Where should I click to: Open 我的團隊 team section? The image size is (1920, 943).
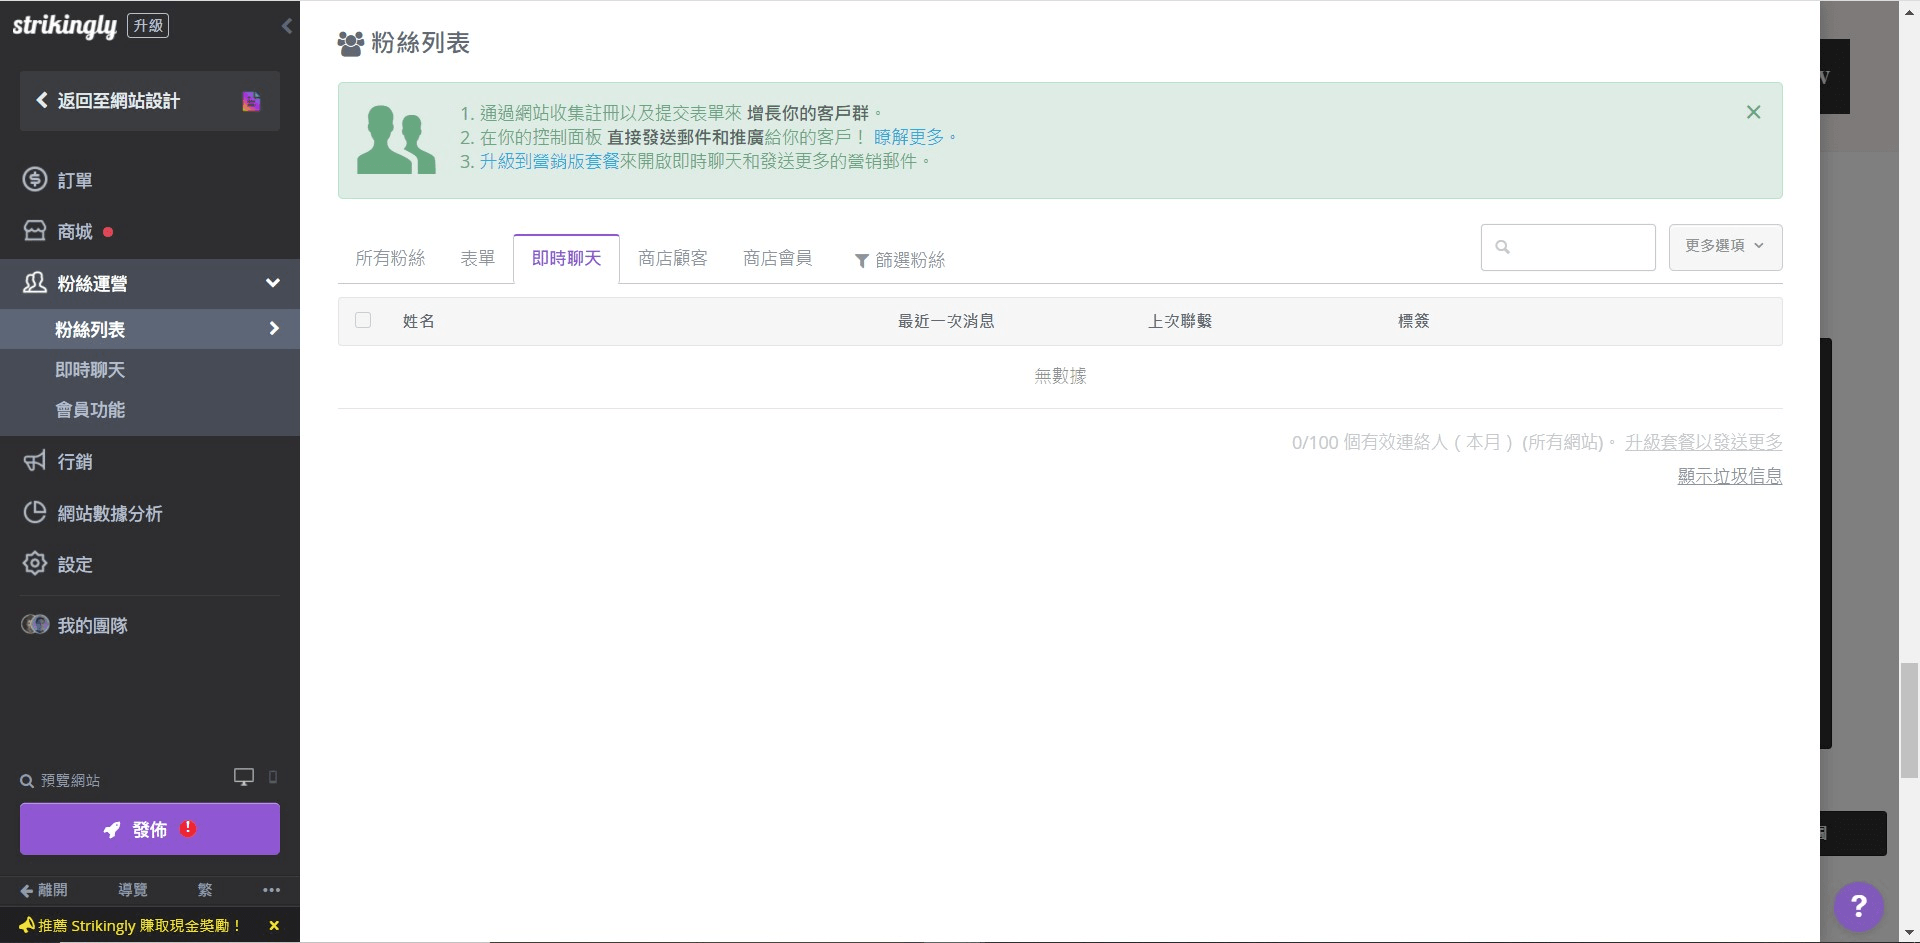91,625
